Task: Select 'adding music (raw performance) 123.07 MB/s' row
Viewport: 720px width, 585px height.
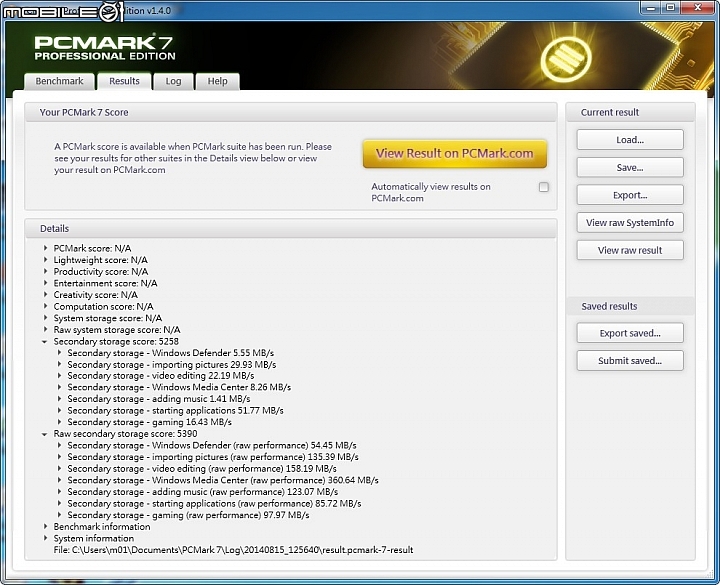Action: coord(202,492)
